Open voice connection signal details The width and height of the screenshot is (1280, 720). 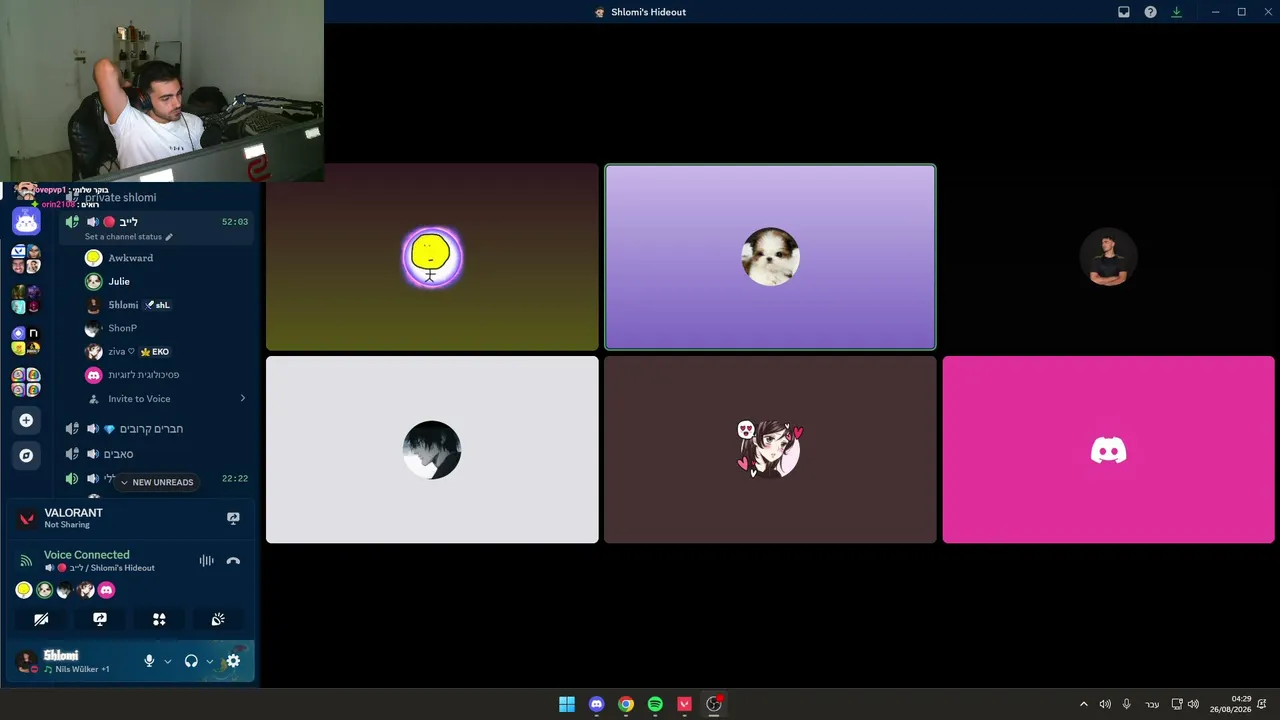26,561
